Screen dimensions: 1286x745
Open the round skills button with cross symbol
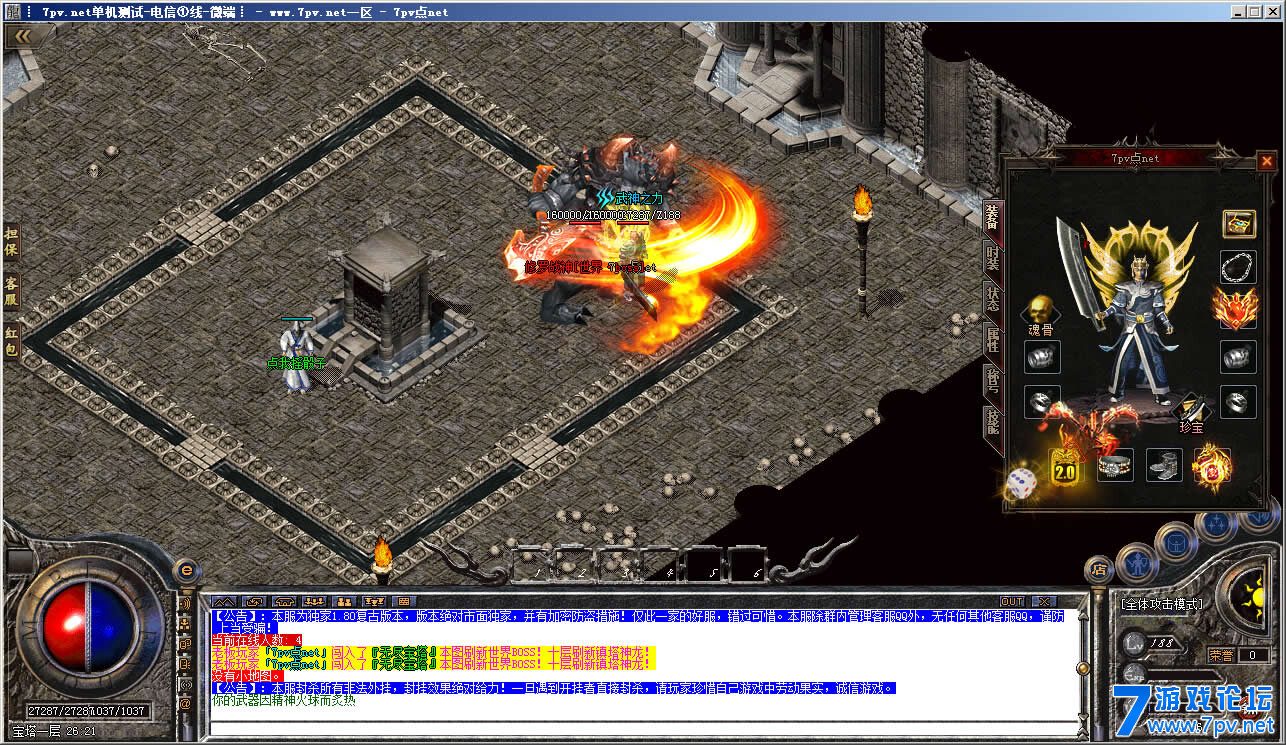click(1217, 524)
